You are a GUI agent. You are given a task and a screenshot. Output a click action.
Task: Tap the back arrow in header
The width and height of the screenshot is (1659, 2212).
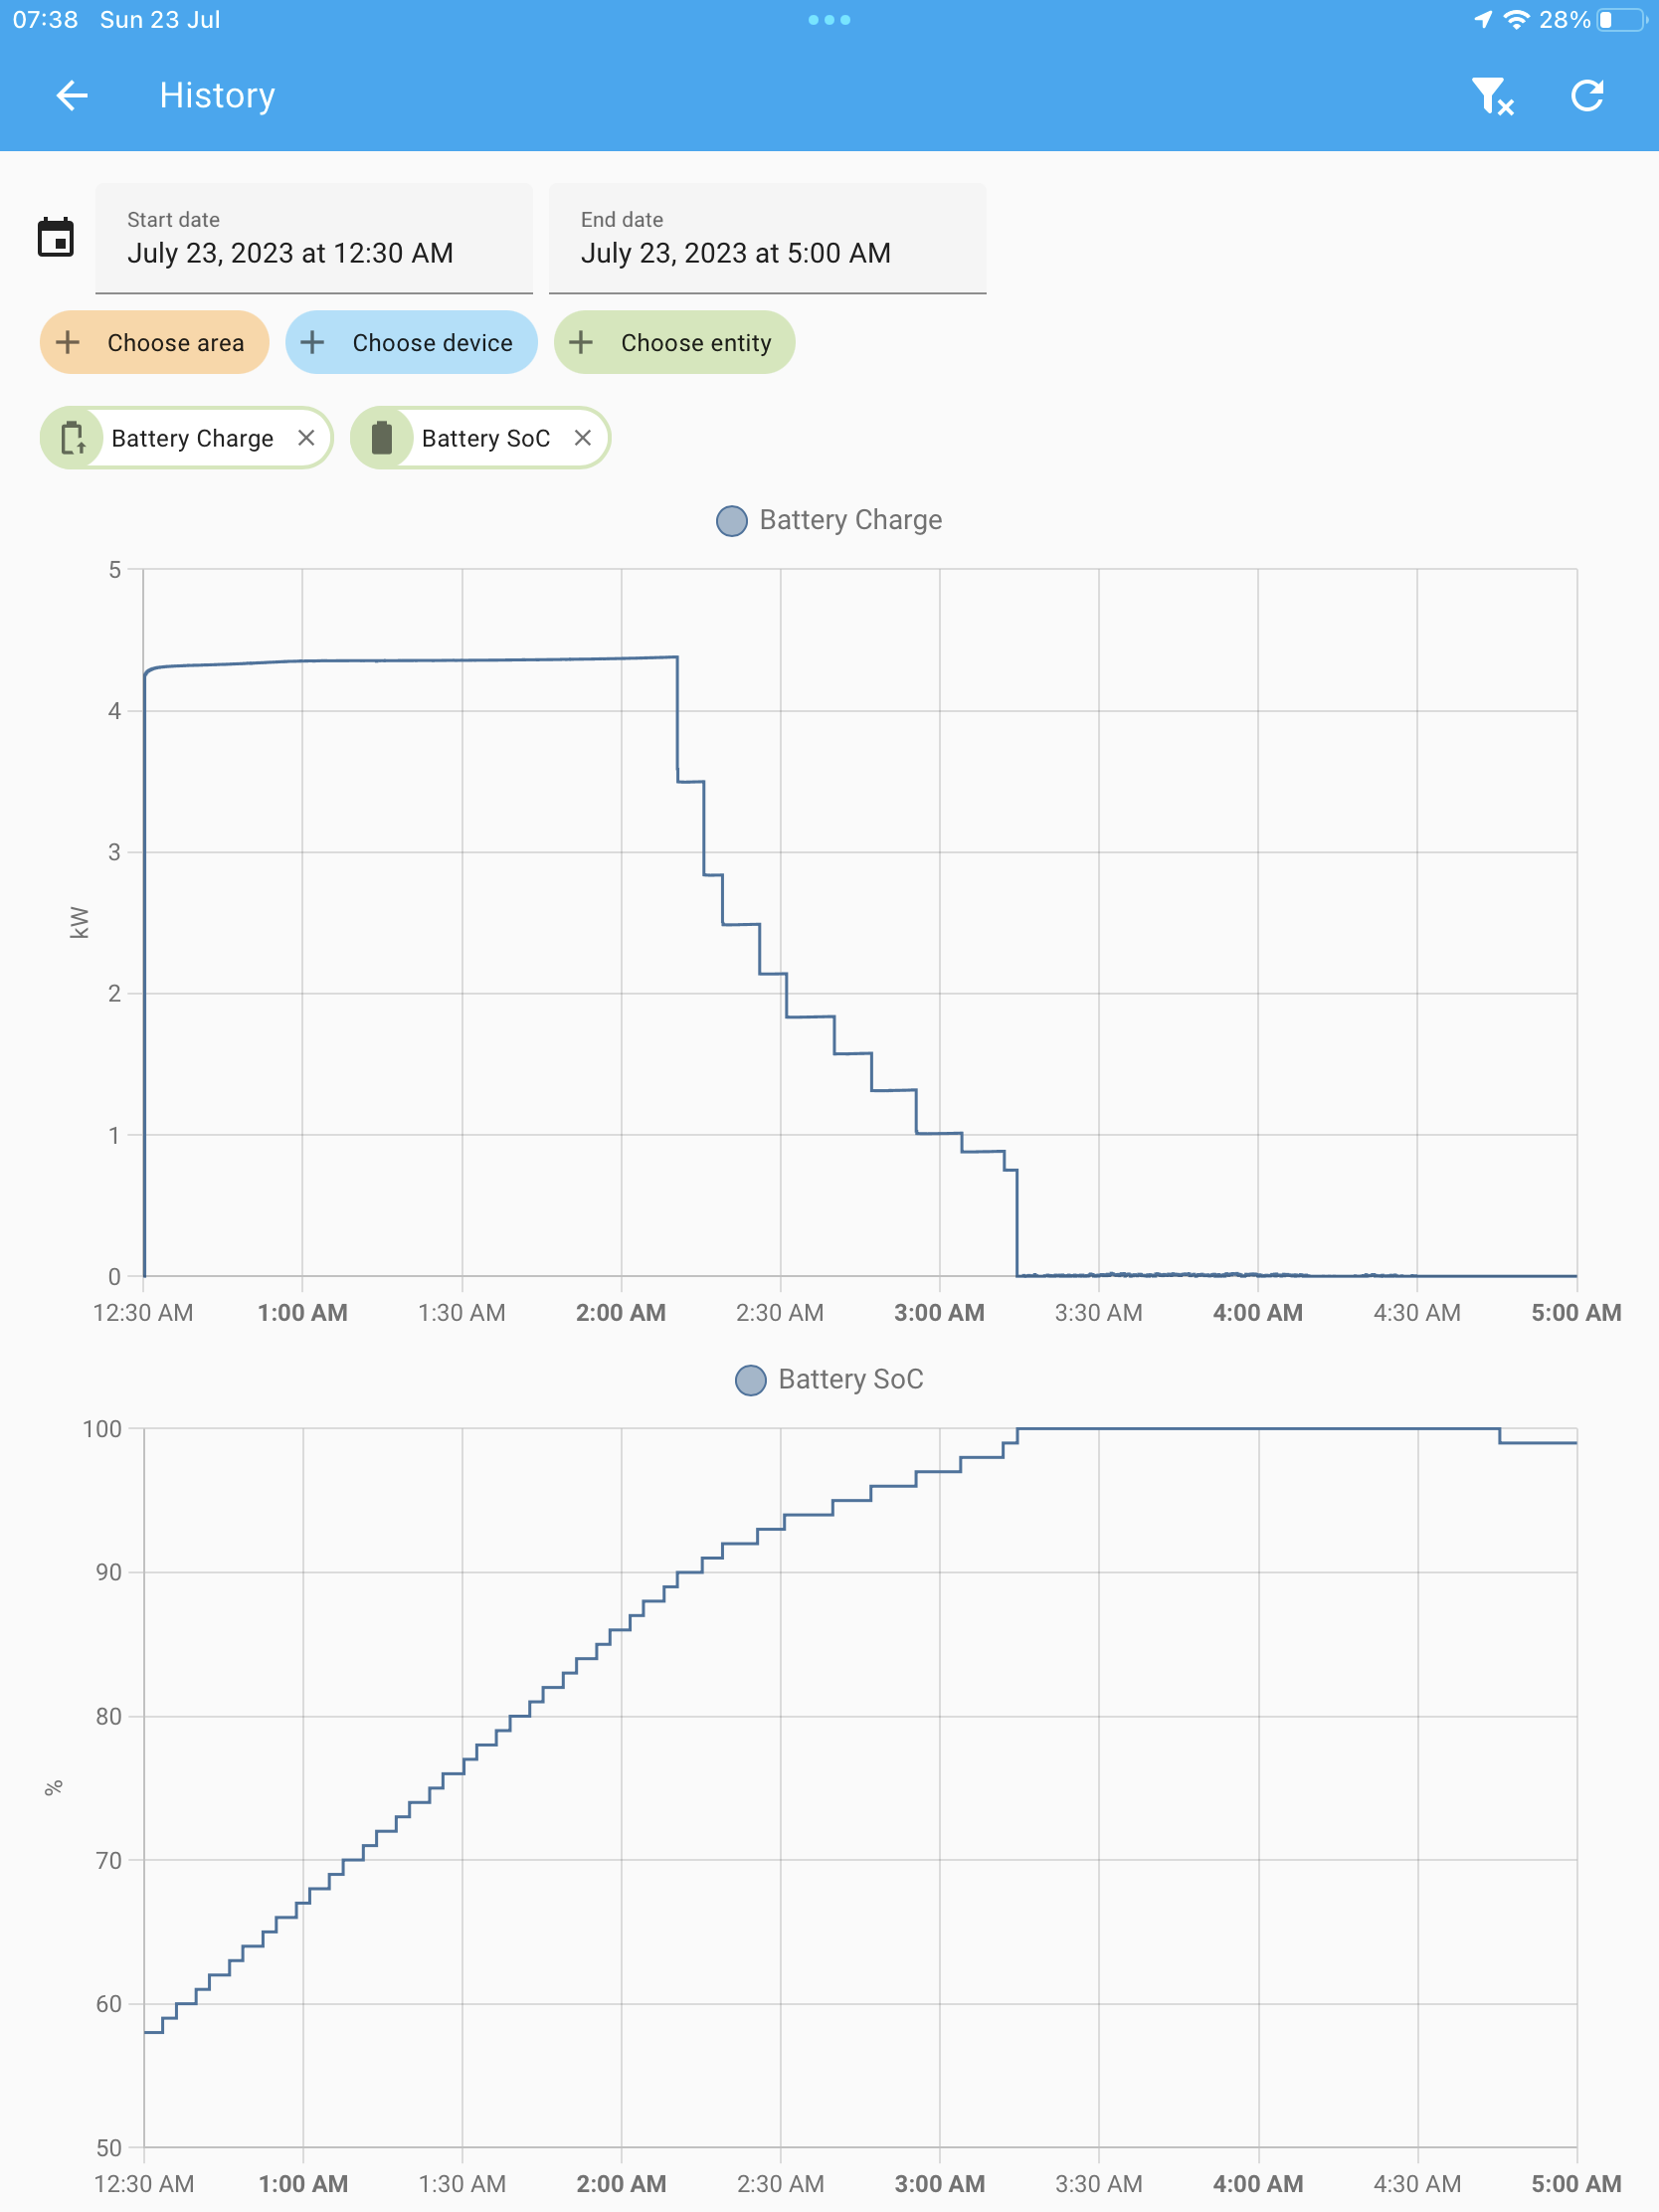pos(72,96)
